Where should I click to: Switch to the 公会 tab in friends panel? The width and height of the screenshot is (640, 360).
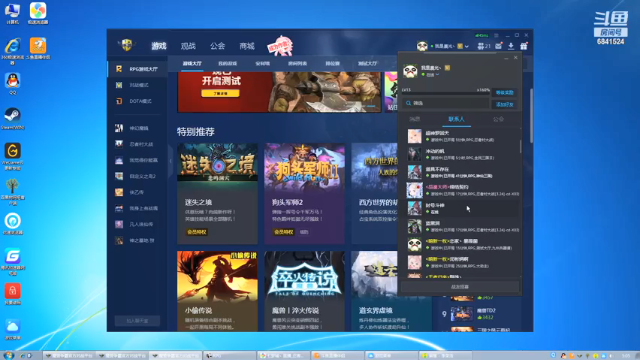click(498, 119)
